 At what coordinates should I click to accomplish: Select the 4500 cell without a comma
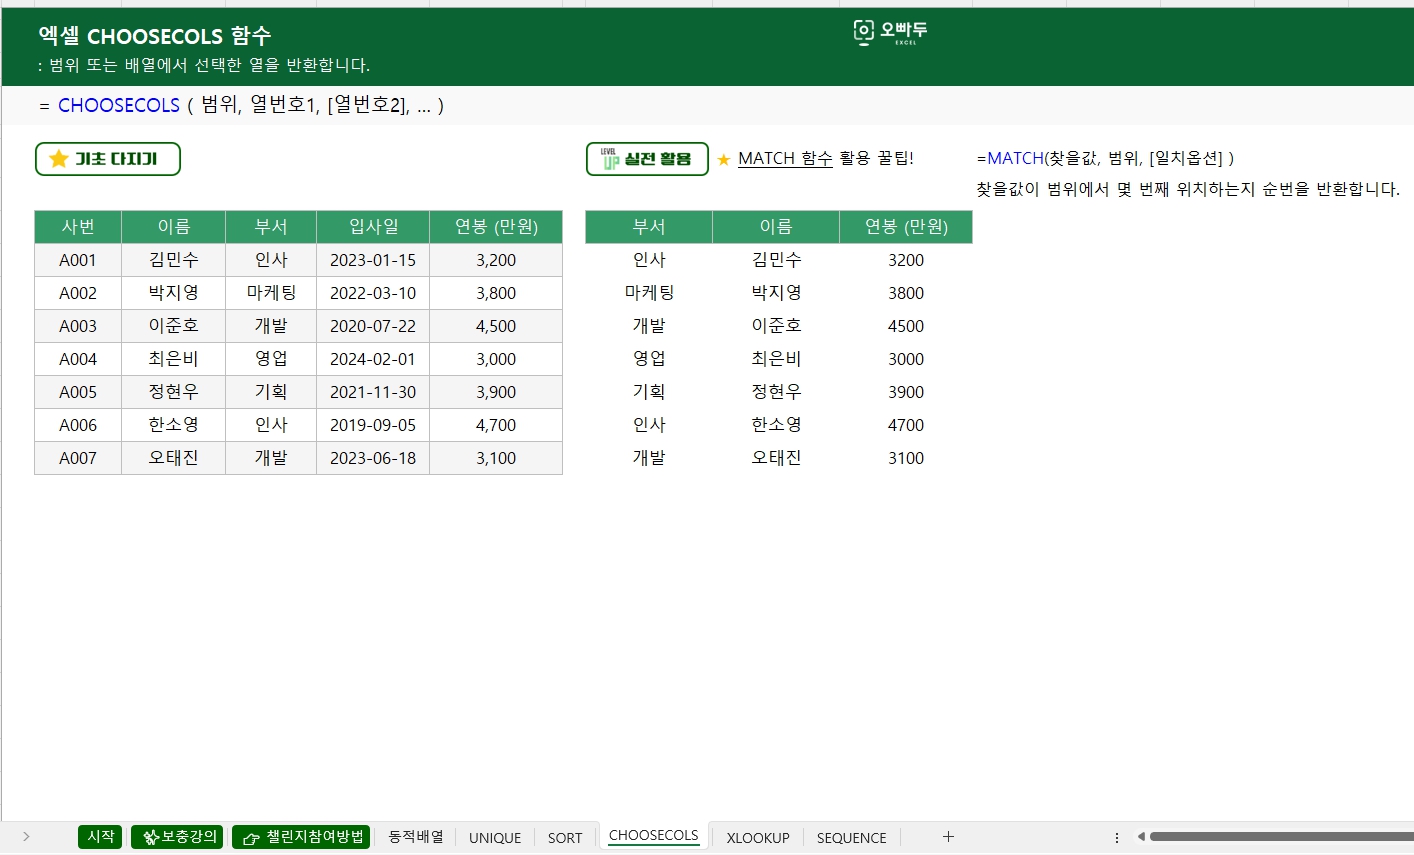[906, 326]
